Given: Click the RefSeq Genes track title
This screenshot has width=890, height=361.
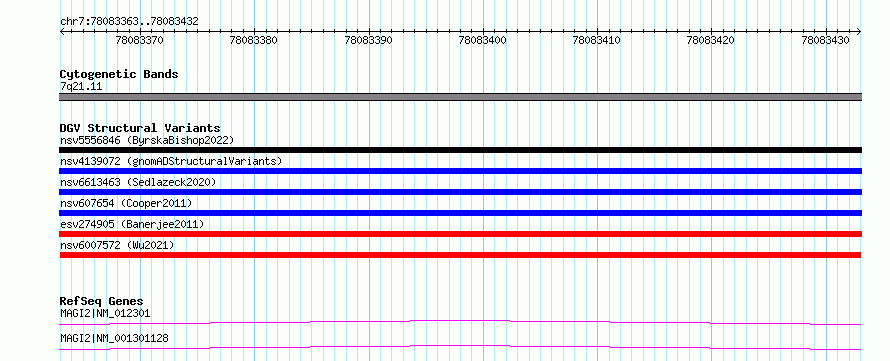Looking at the screenshot, I should pyautogui.click(x=102, y=301).
